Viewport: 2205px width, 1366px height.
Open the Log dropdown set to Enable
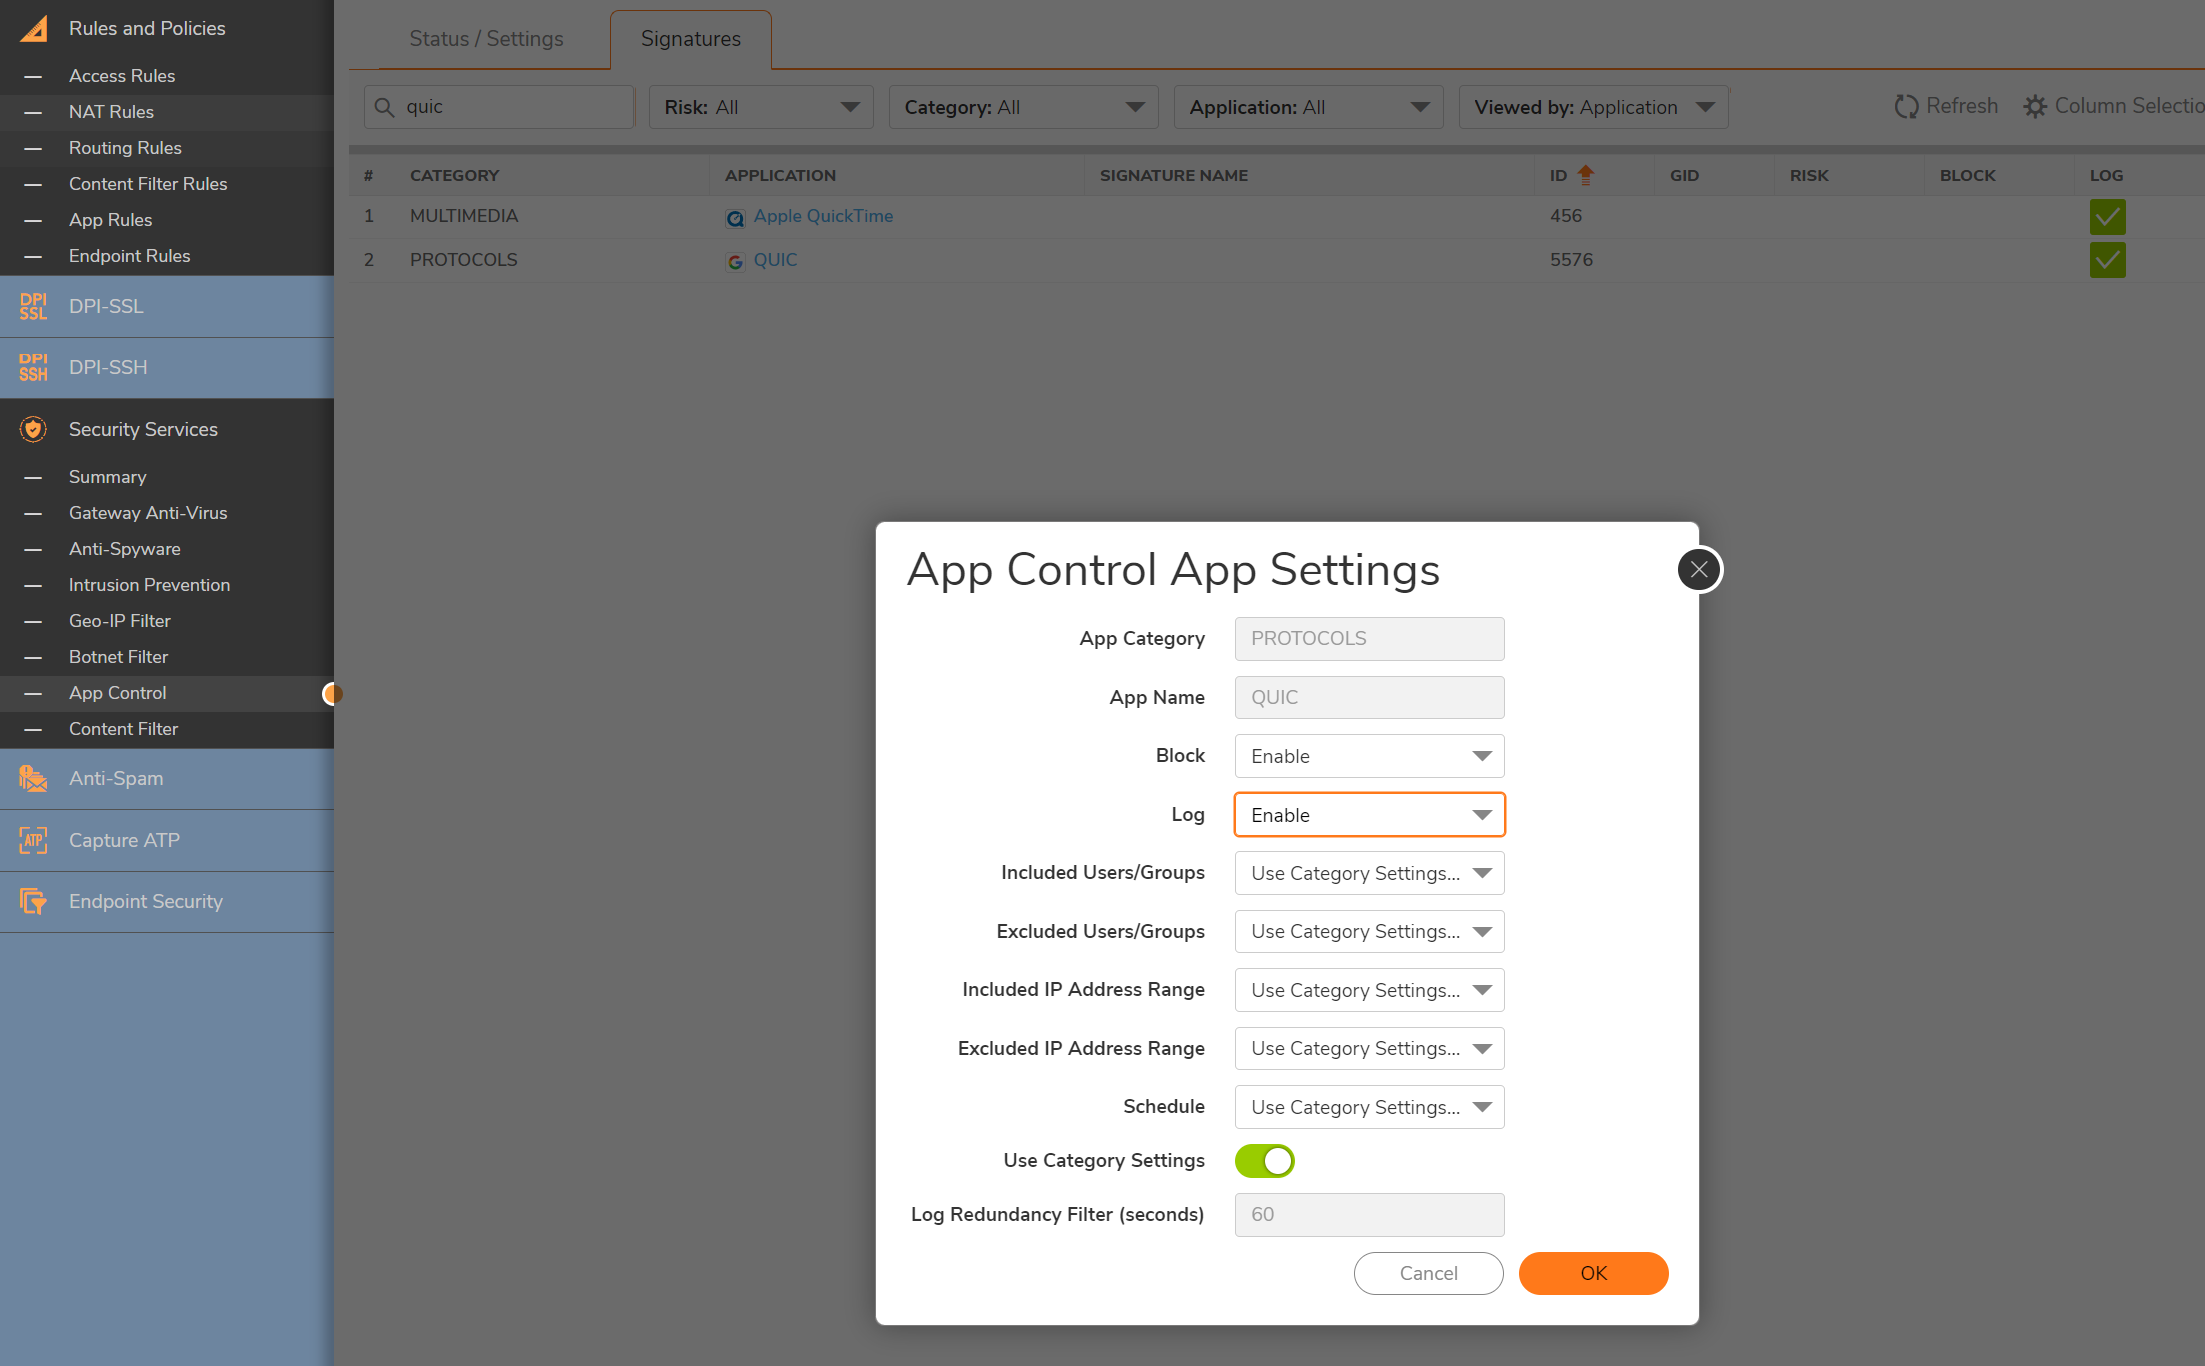point(1369,815)
